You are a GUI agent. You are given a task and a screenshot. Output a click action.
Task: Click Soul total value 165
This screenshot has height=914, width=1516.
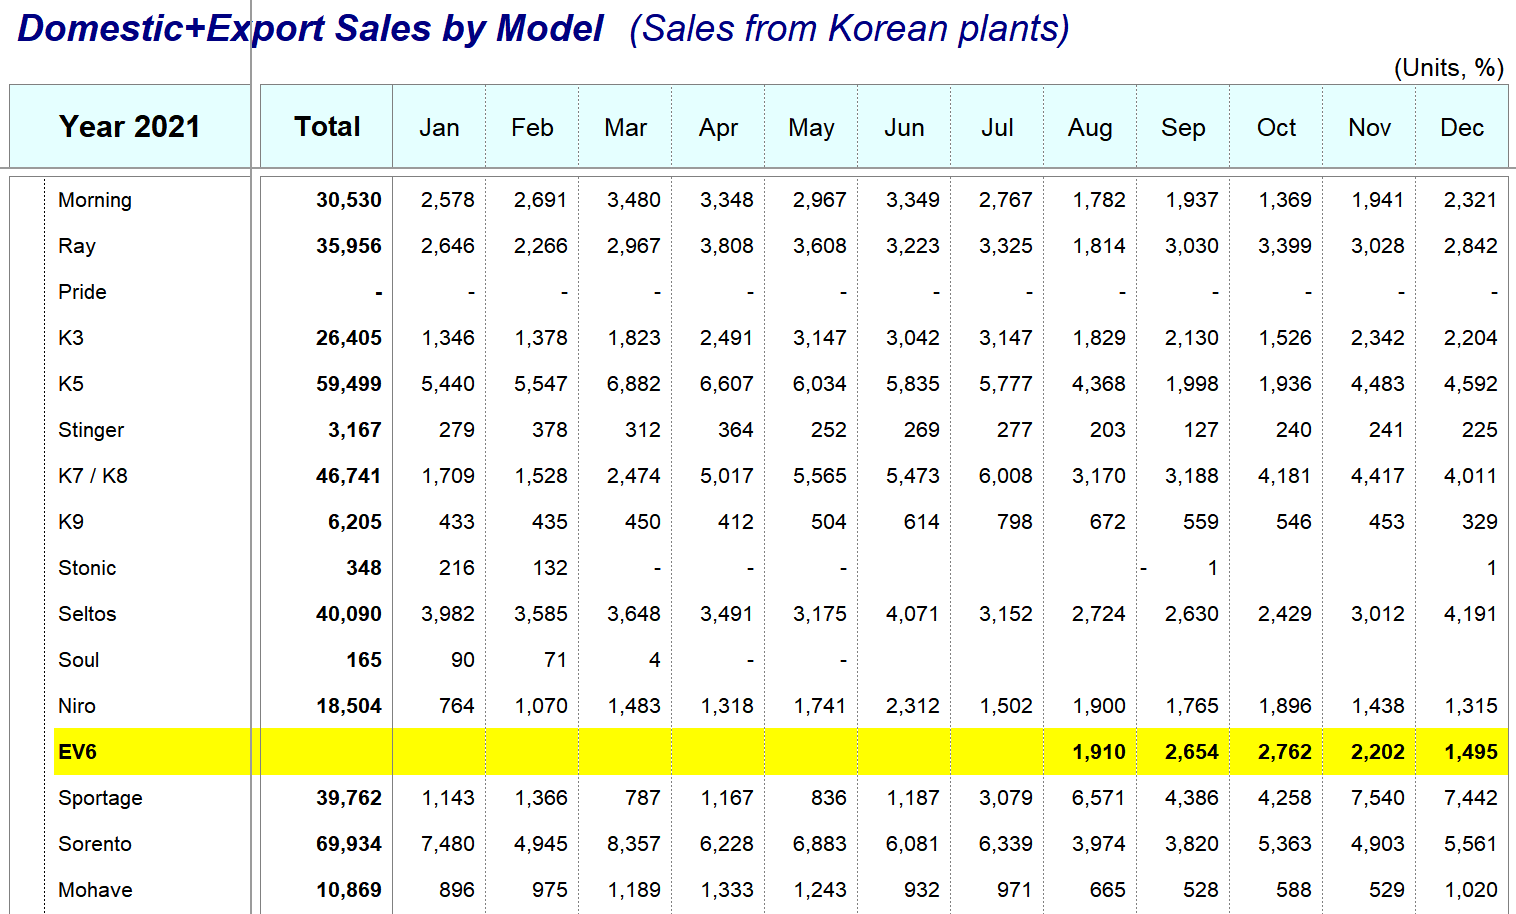pyautogui.click(x=364, y=660)
